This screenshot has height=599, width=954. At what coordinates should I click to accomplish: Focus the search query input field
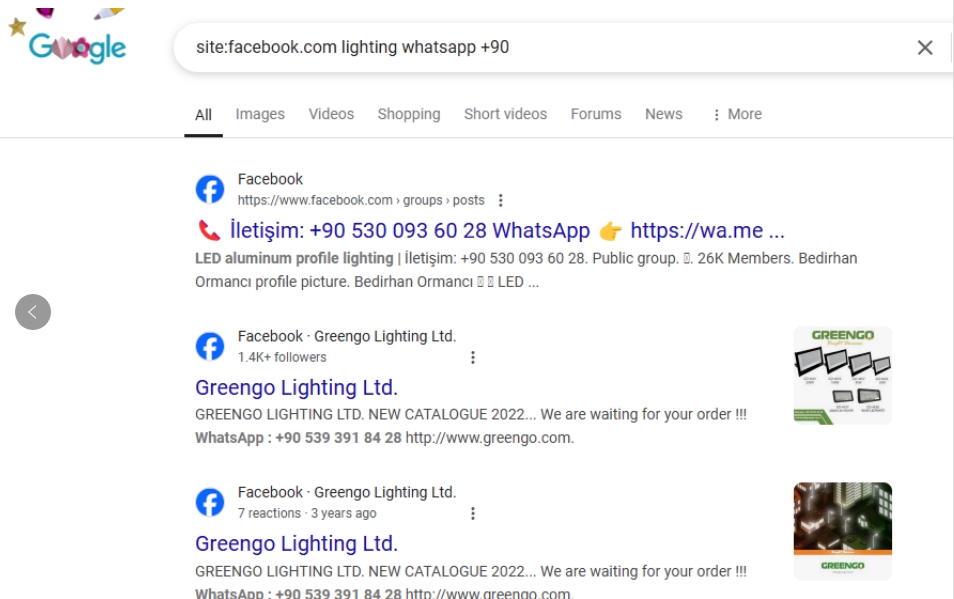tap(548, 47)
